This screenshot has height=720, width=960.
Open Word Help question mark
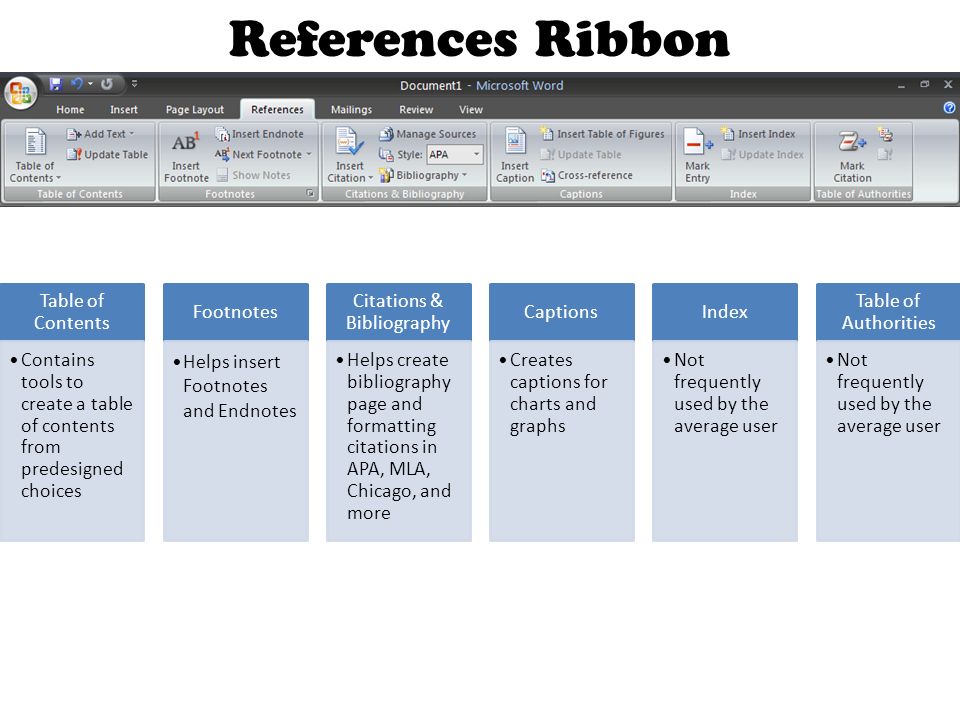949,108
